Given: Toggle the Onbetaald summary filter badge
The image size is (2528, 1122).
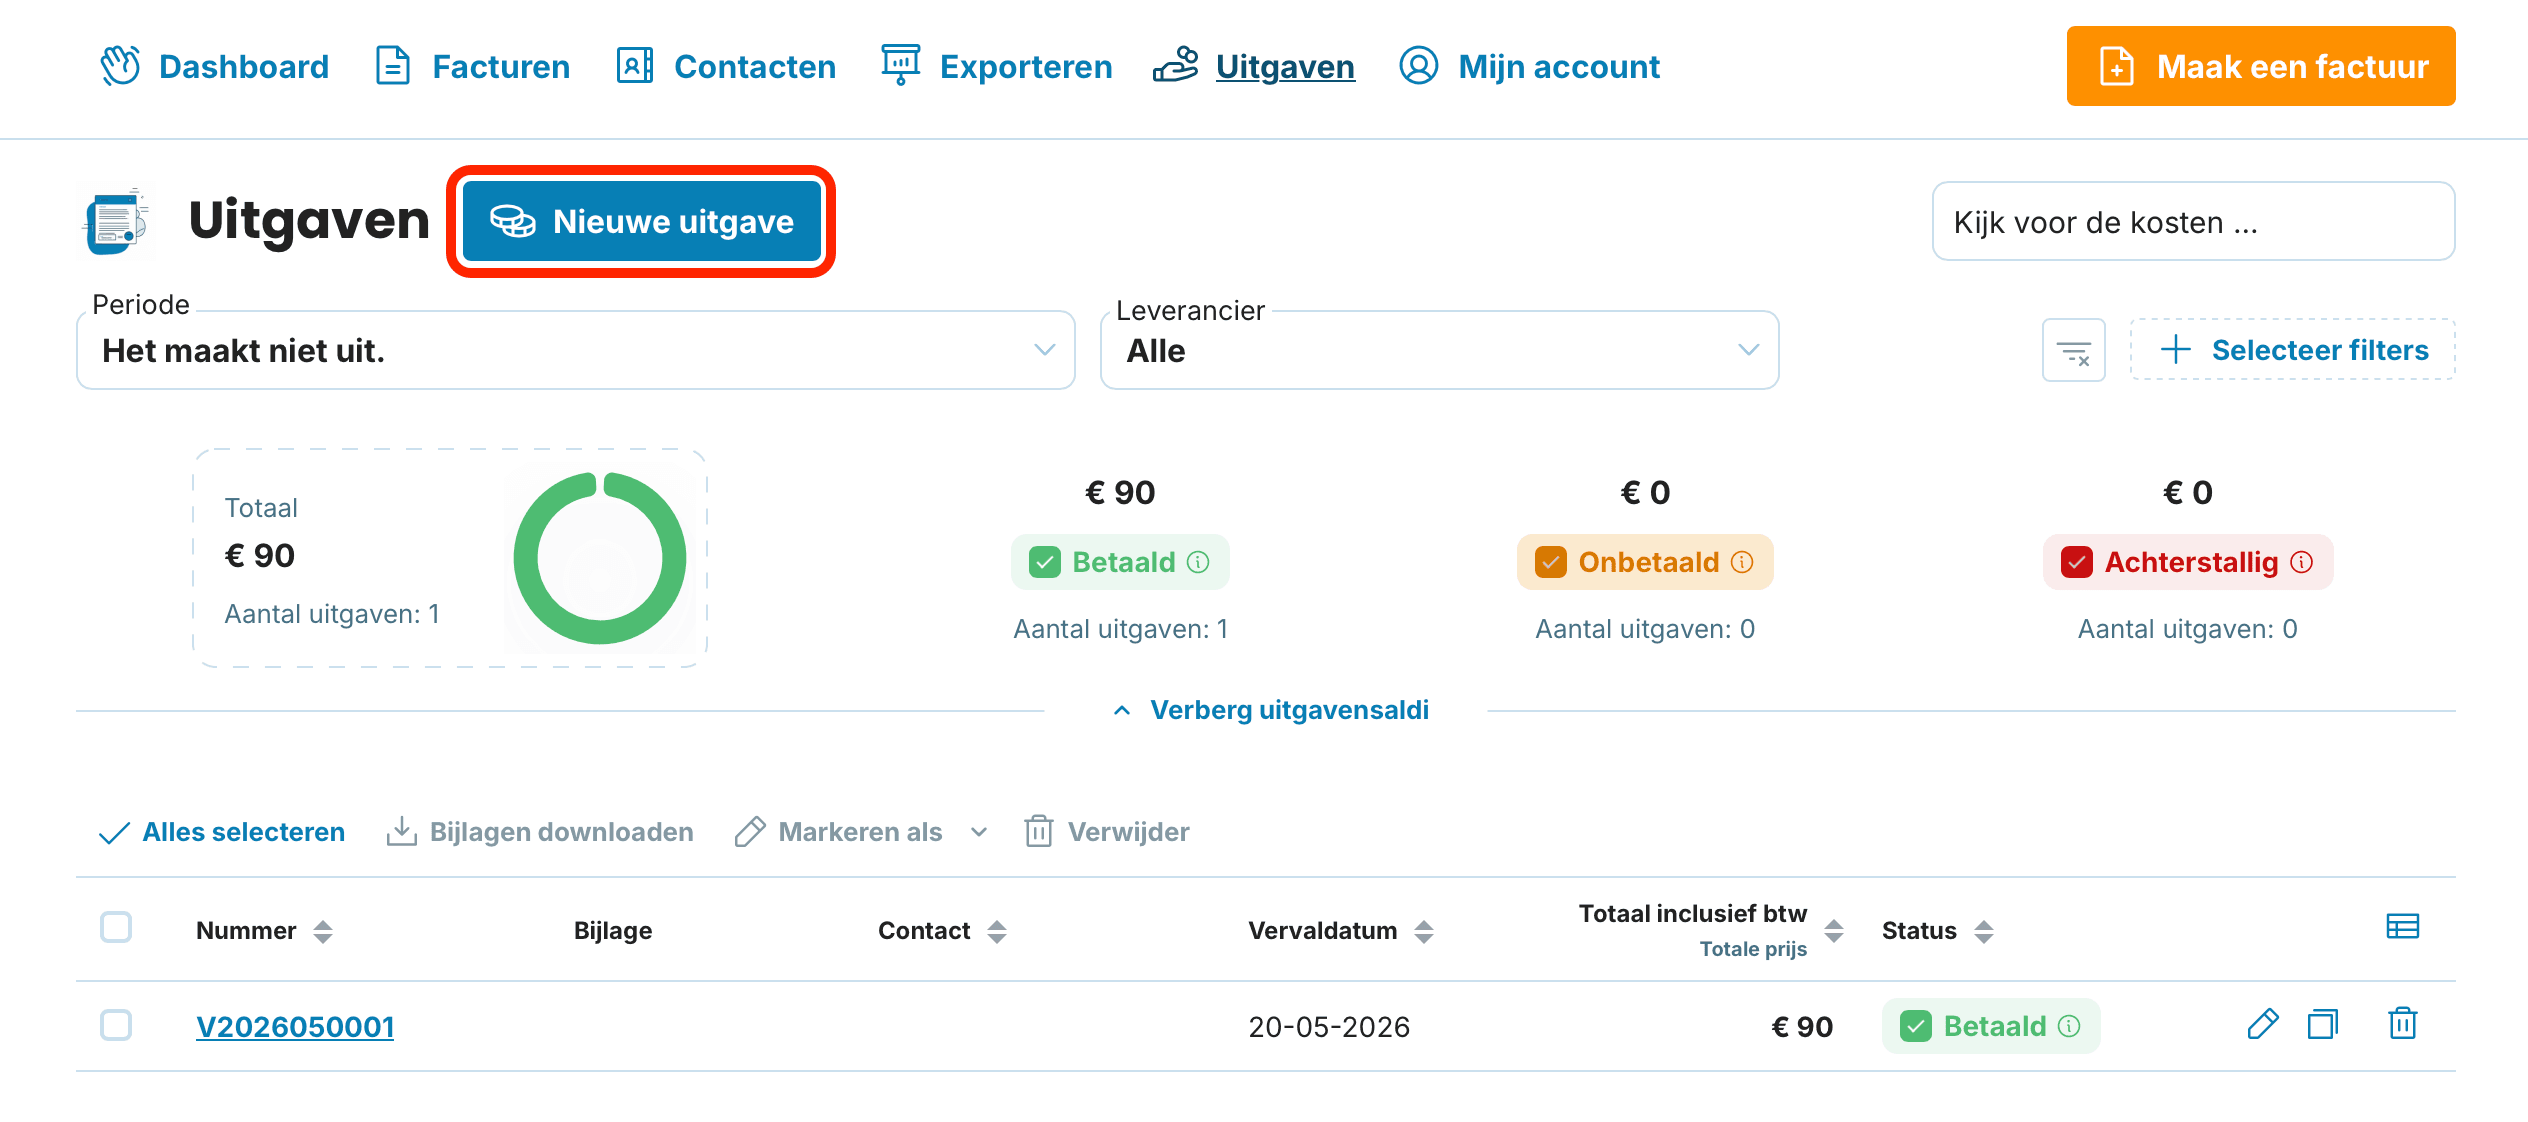Looking at the screenshot, I should point(1645,562).
